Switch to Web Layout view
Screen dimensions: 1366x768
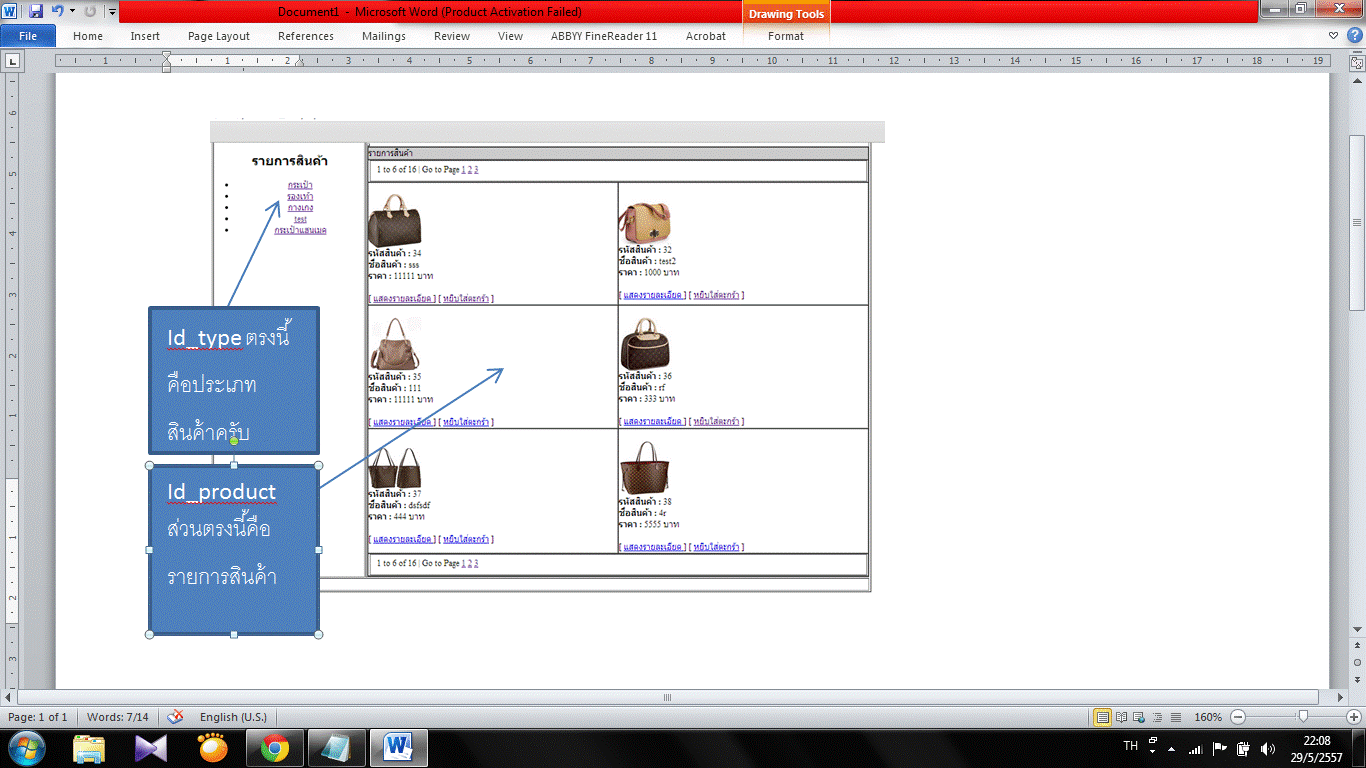tap(1140, 717)
